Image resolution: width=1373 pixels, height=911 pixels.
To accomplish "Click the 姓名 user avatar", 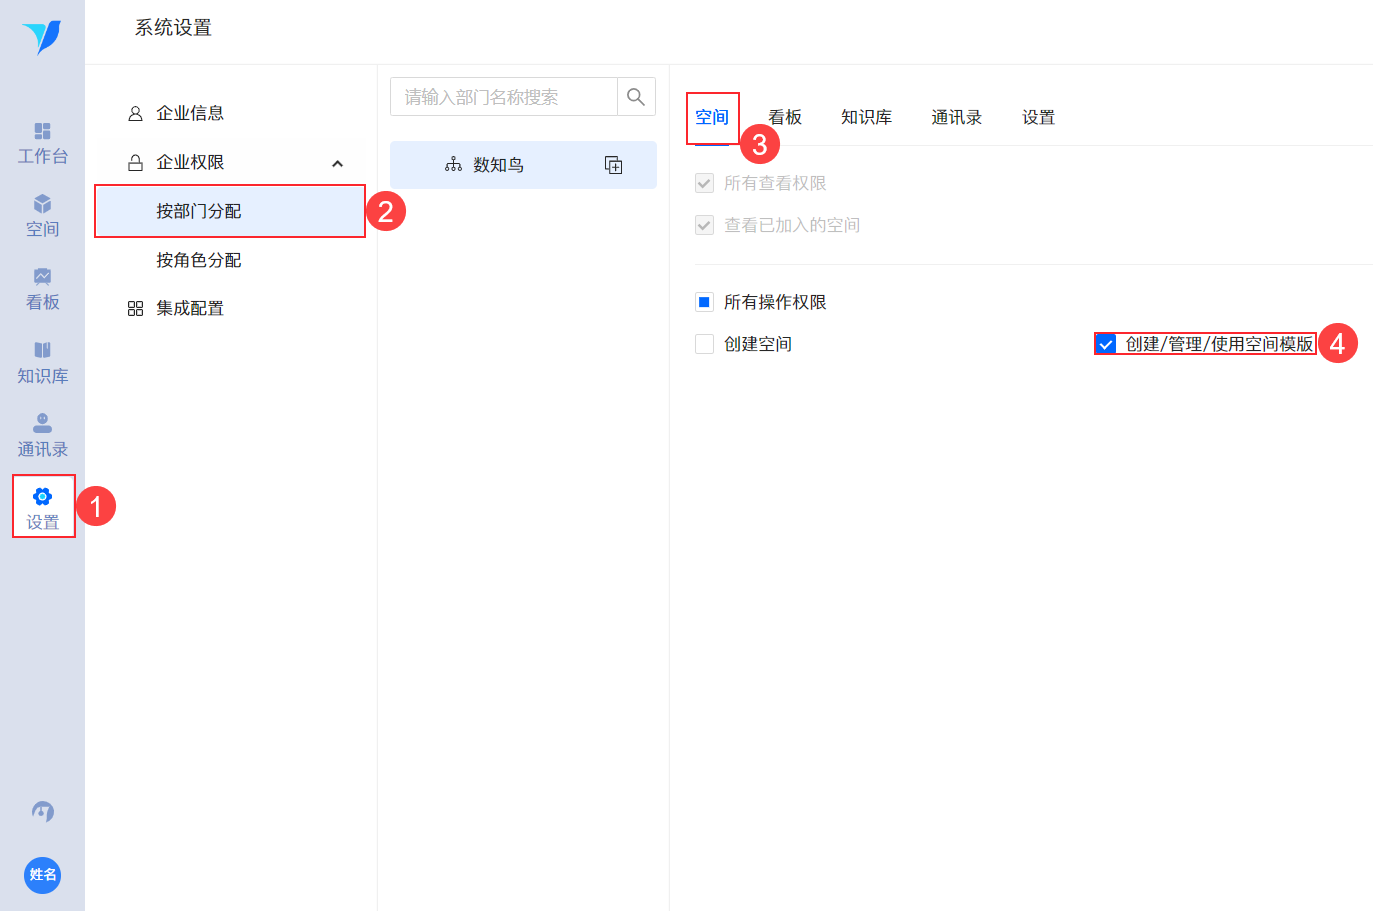I will 42,875.
